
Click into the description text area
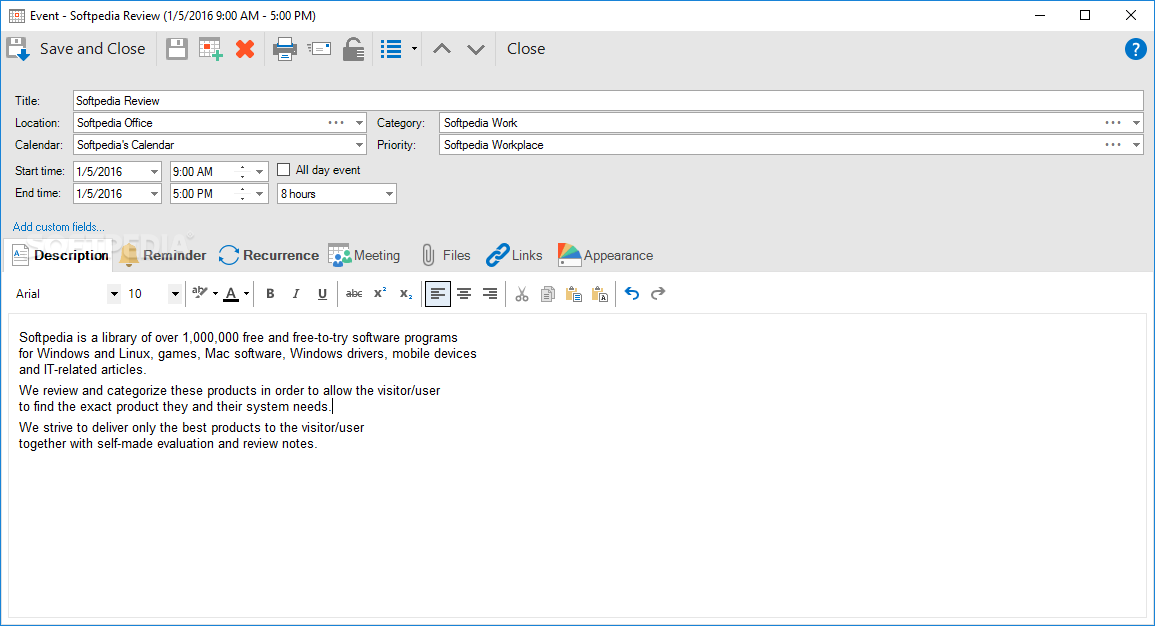coord(578,465)
